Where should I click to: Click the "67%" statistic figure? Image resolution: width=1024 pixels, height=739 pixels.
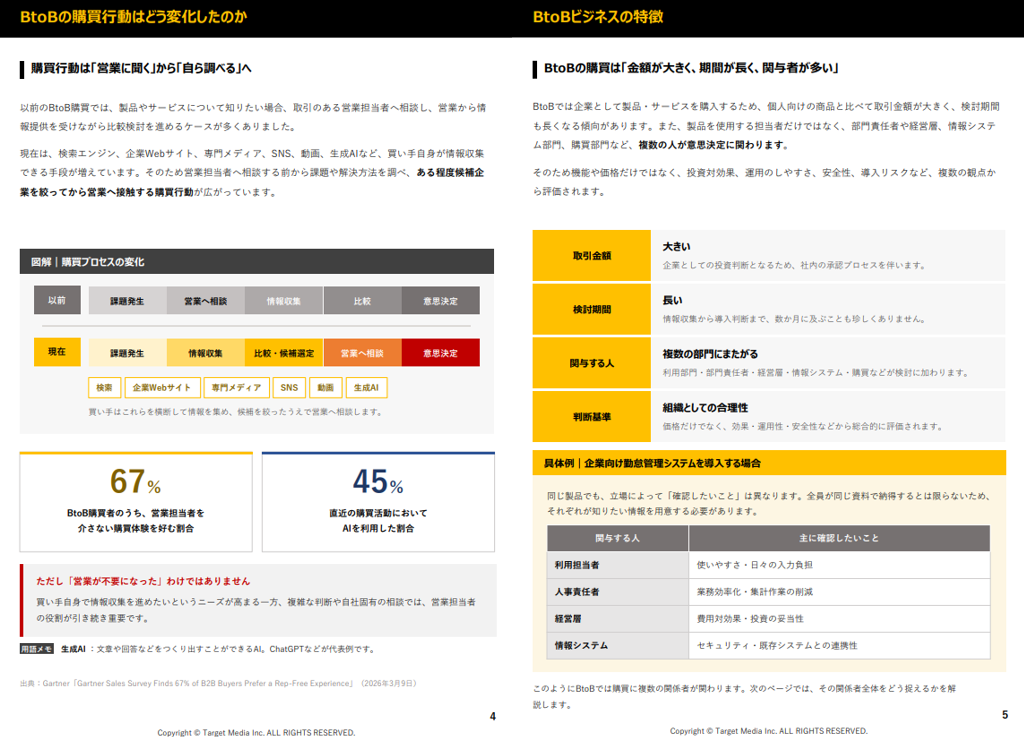point(136,482)
